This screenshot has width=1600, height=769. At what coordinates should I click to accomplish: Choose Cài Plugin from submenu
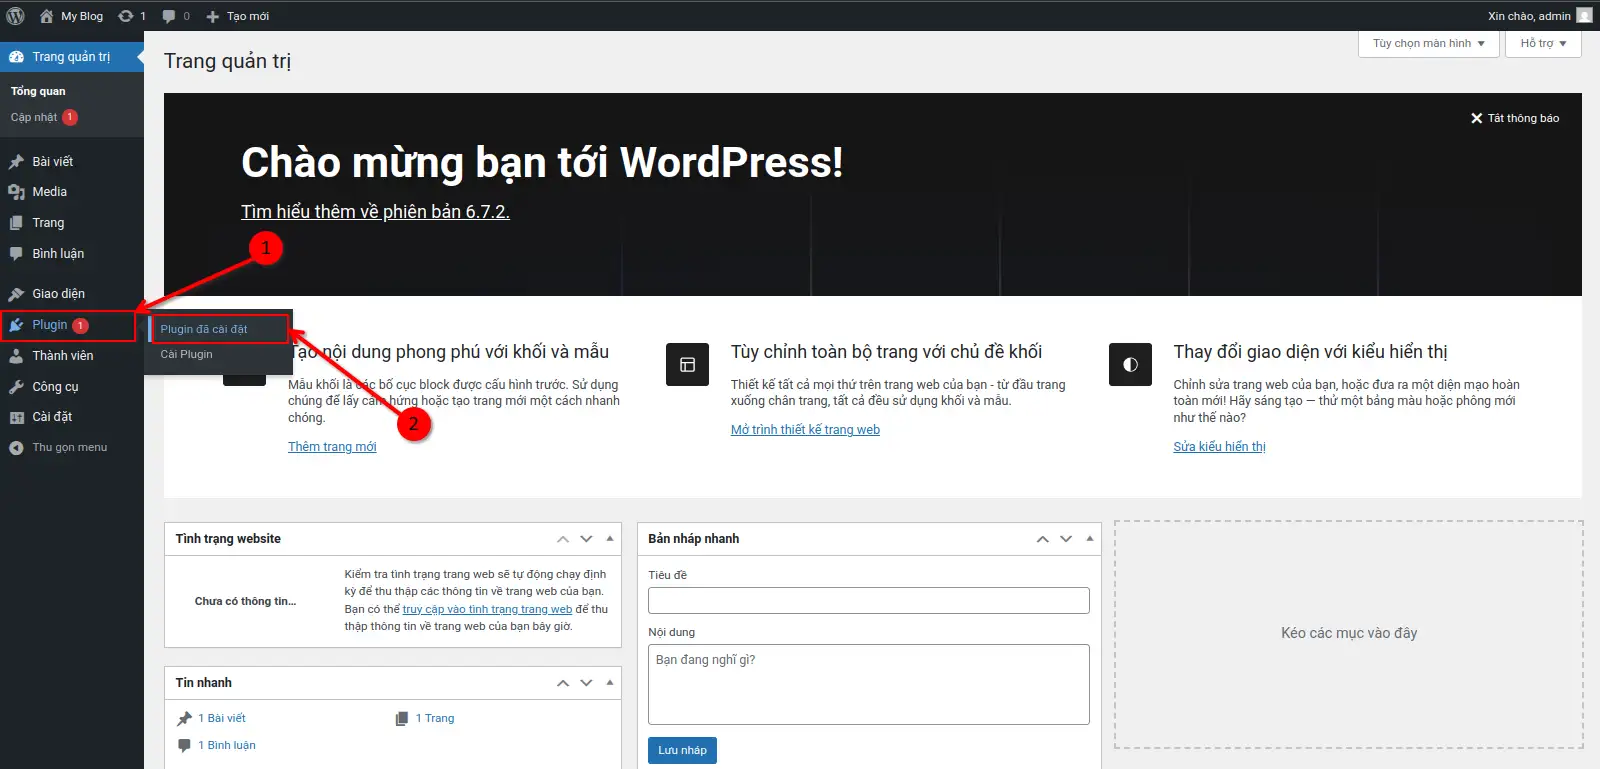[187, 355]
